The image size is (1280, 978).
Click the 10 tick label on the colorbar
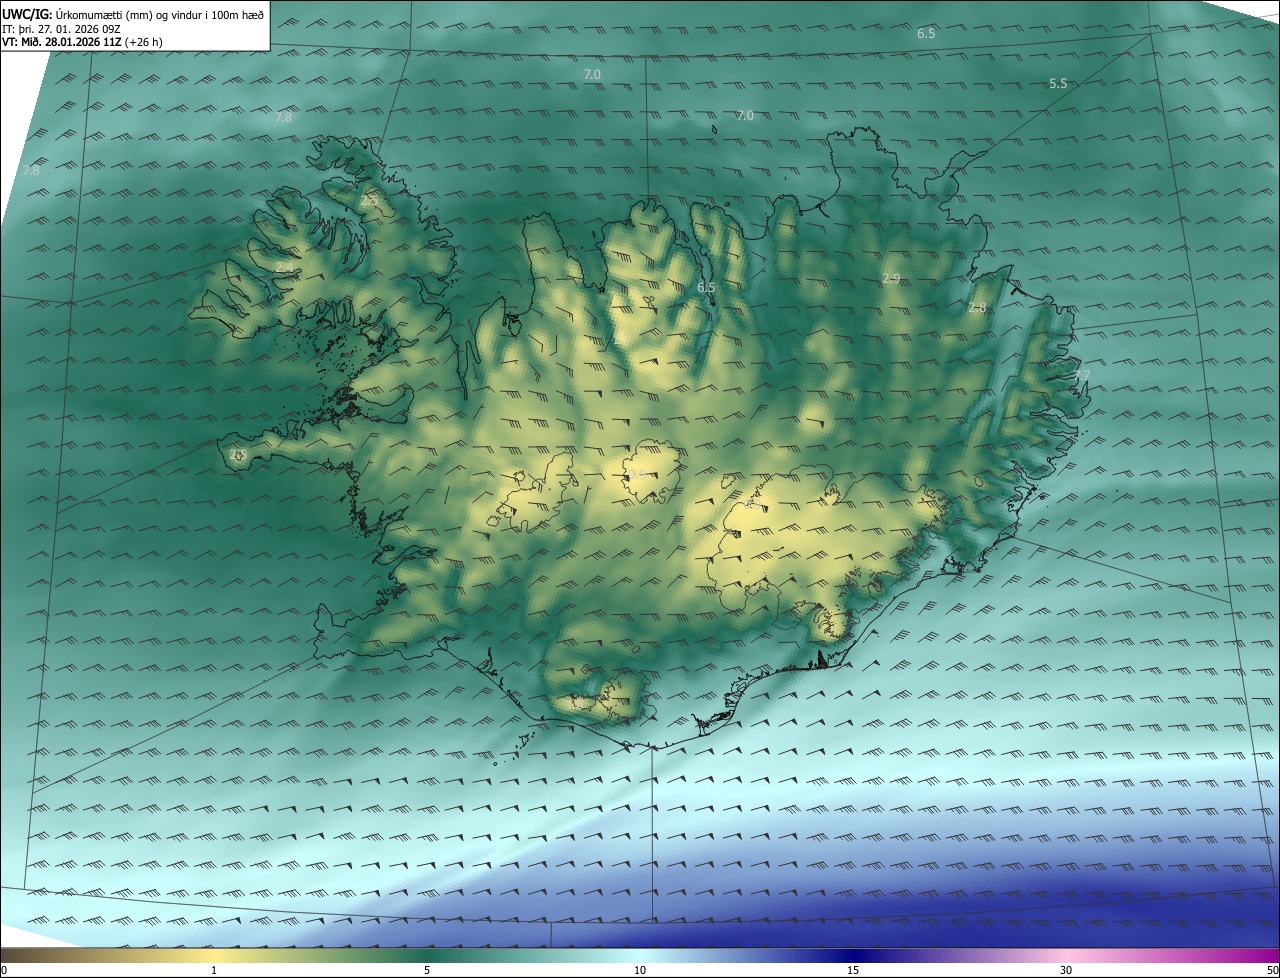640,970
